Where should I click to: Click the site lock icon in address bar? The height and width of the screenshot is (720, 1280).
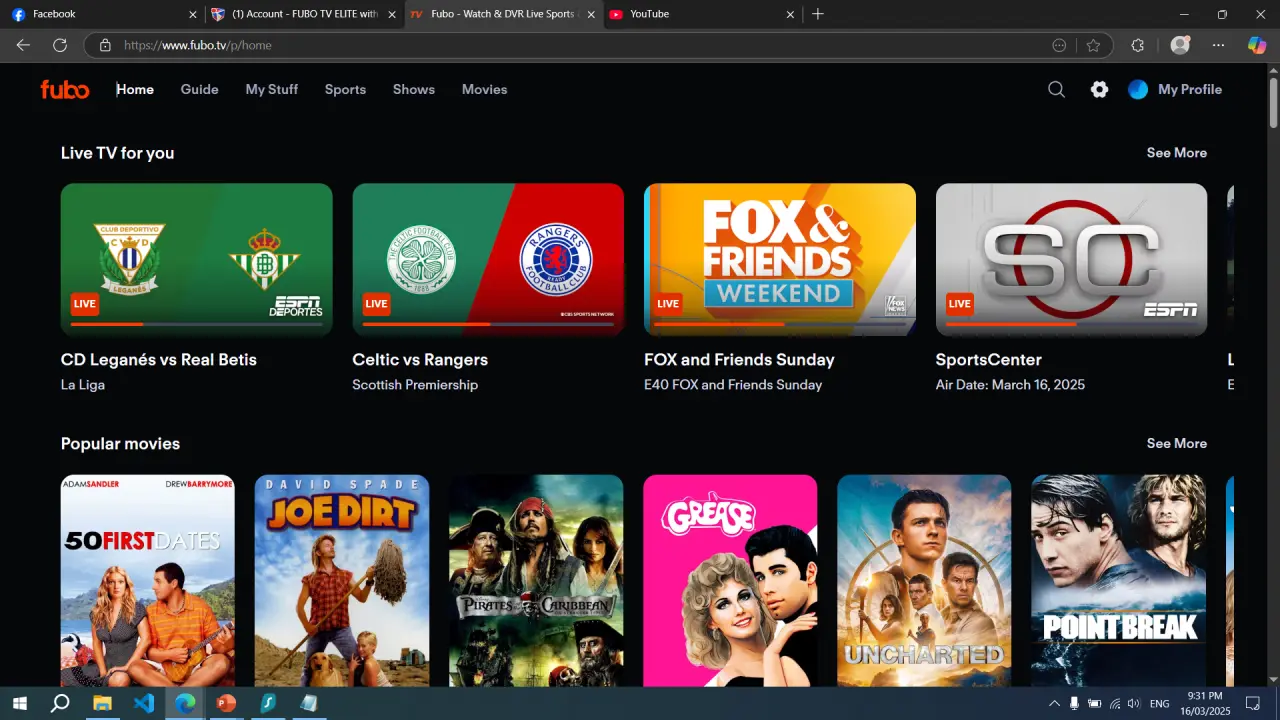(105, 45)
